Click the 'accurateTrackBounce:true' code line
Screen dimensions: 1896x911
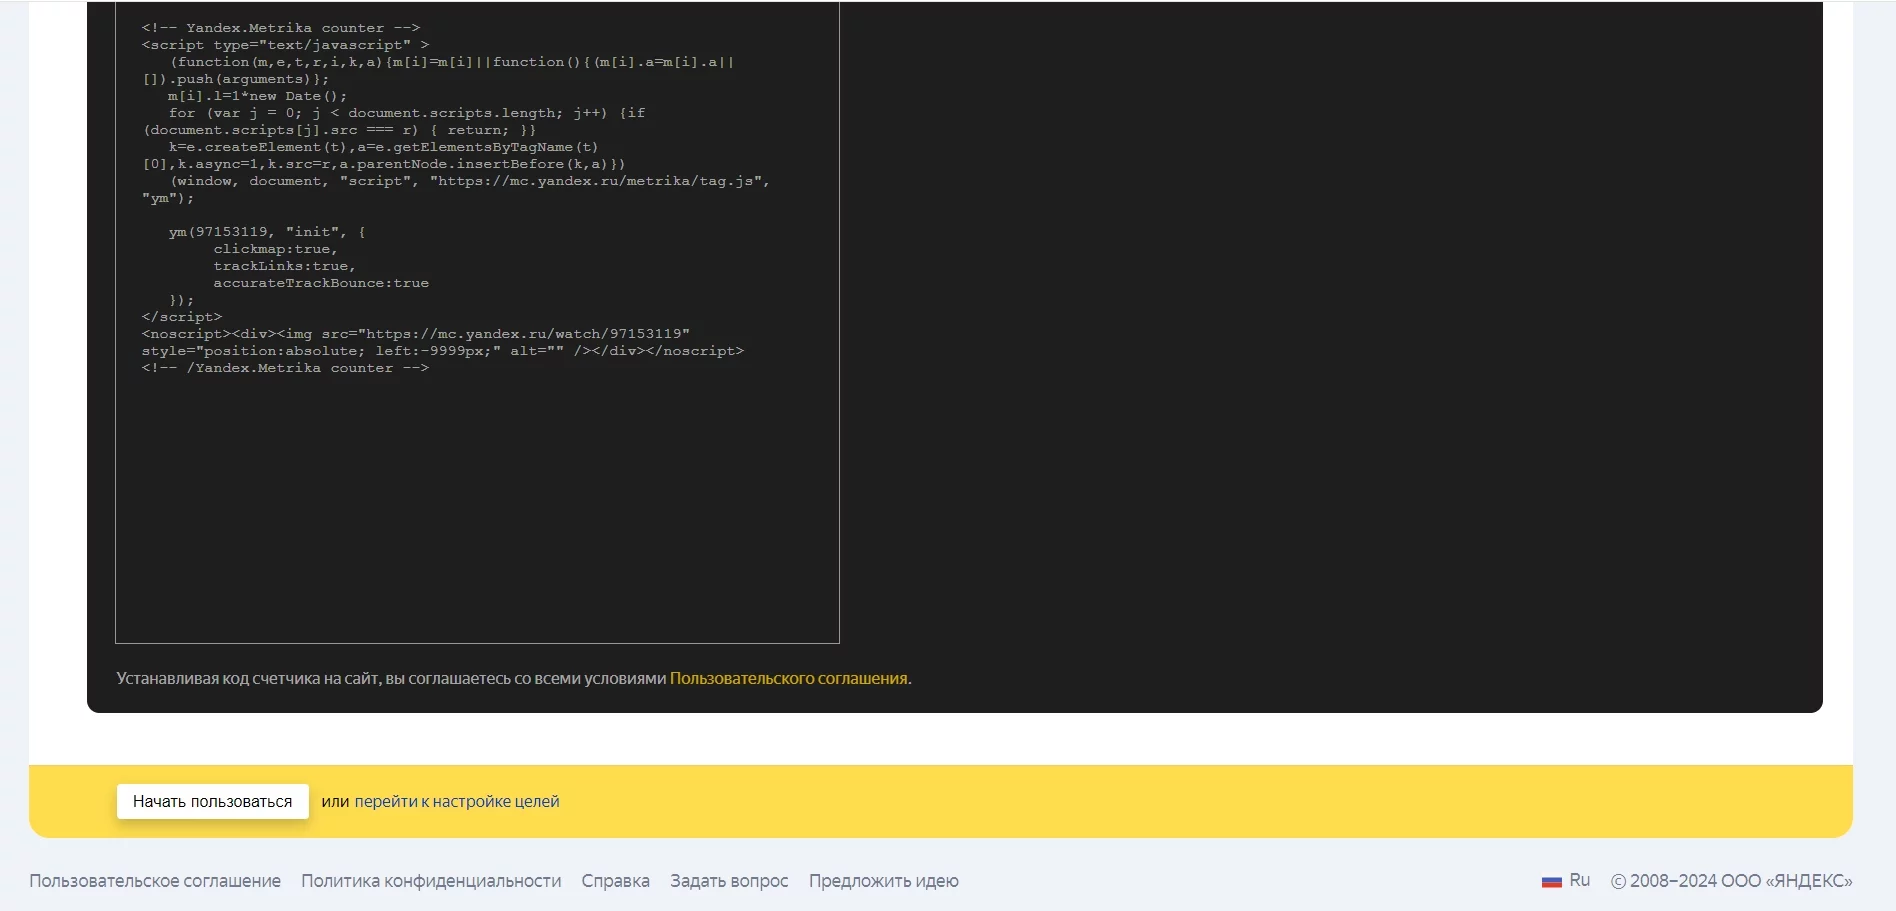[x=321, y=283]
